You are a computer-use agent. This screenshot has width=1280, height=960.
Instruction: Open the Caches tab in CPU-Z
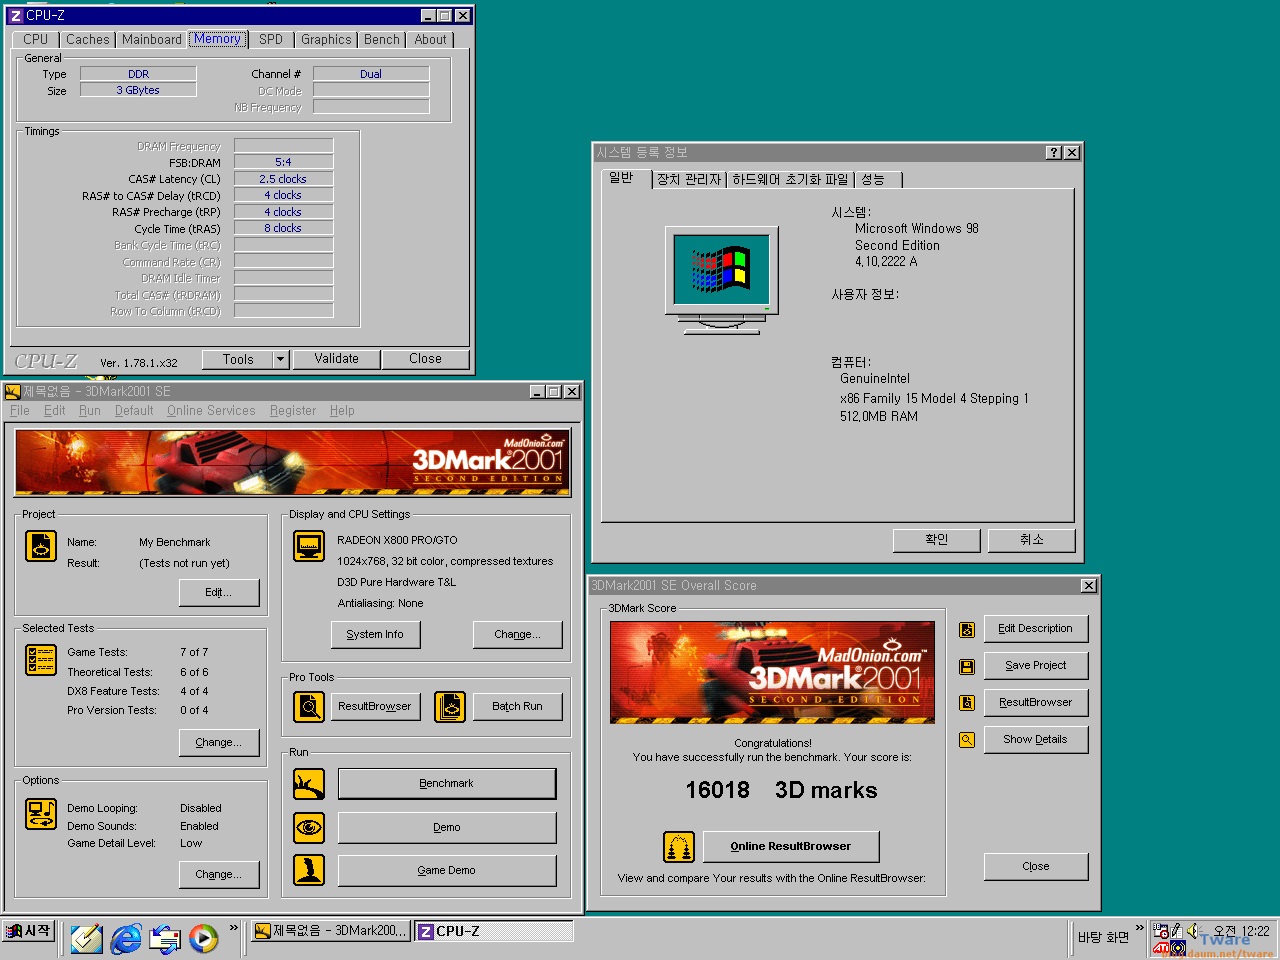(x=88, y=40)
